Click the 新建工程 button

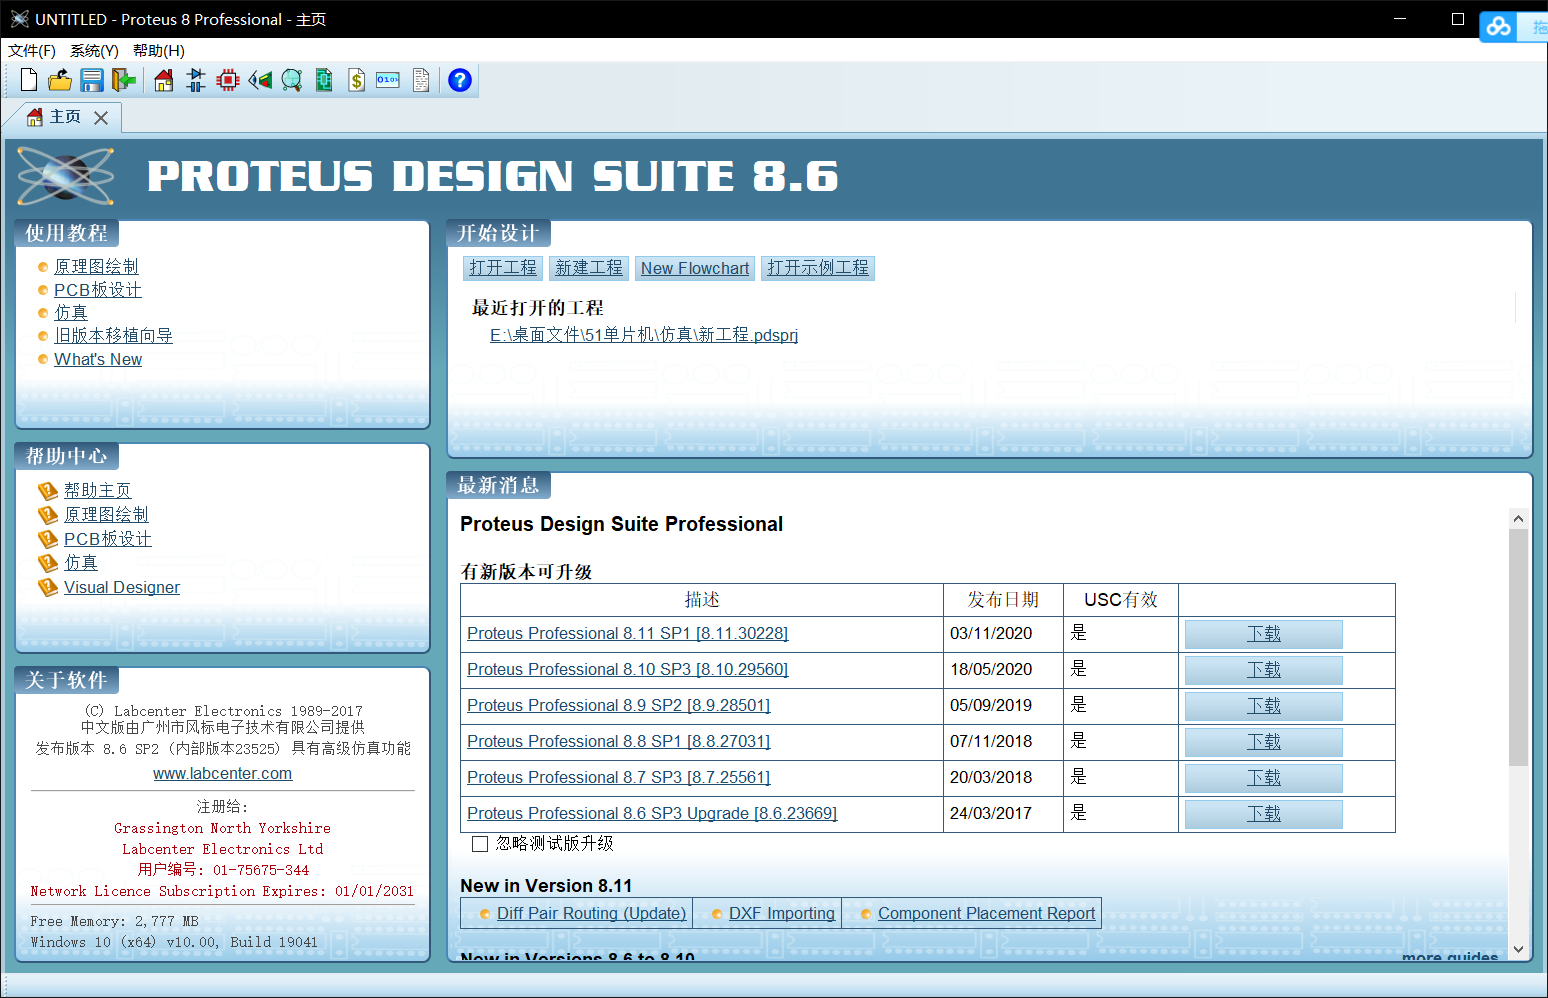(x=589, y=268)
